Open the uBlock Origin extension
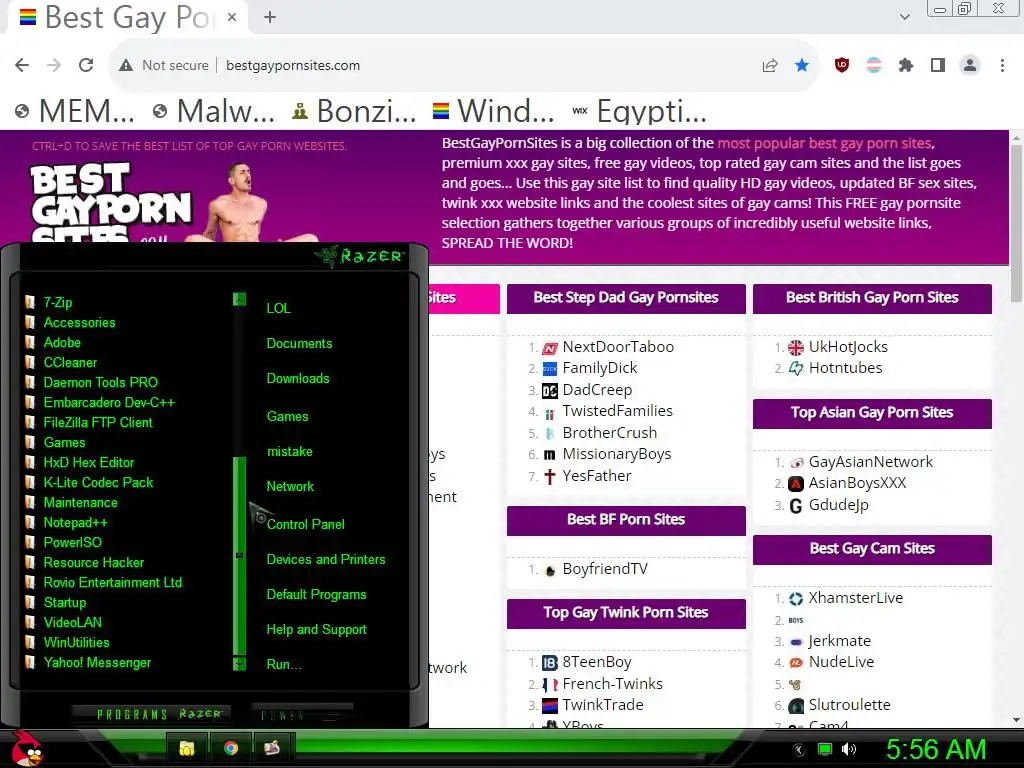The image size is (1024, 768). 842,65
